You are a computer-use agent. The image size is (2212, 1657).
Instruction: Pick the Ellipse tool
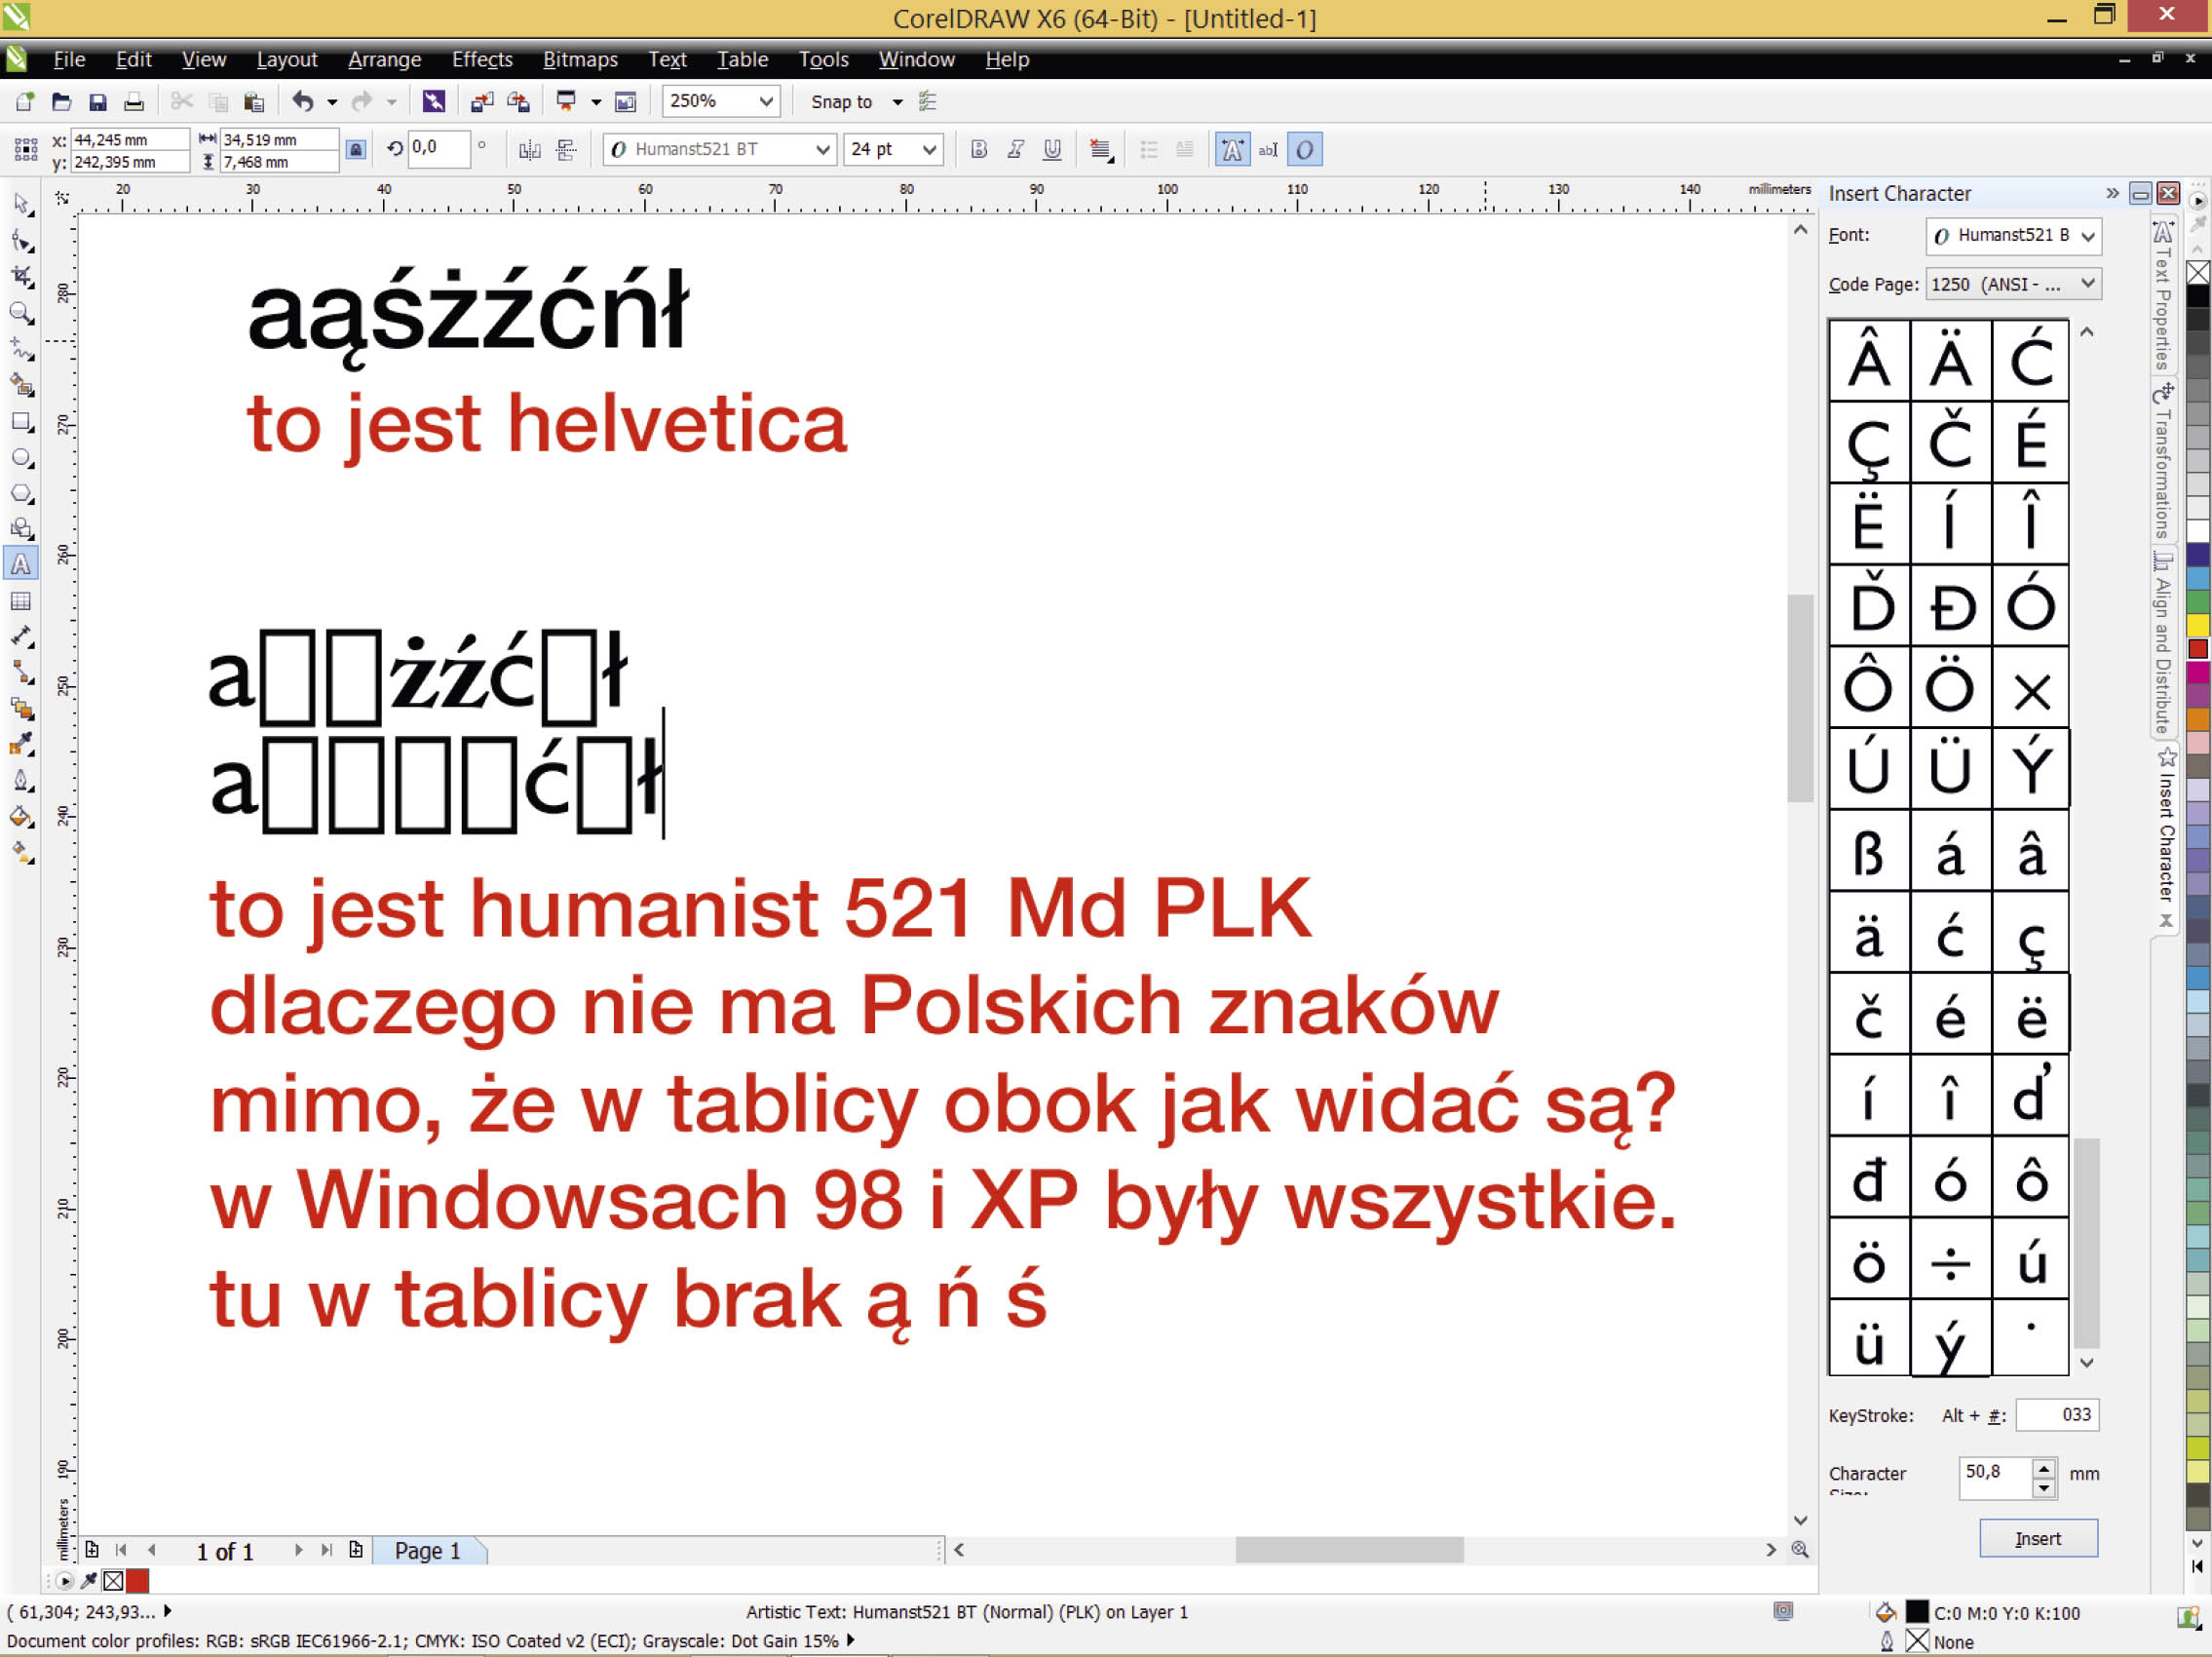tap(20, 458)
